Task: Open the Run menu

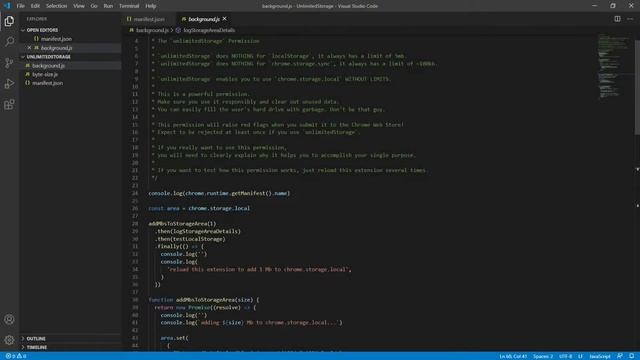Action: tap(108, 6)
